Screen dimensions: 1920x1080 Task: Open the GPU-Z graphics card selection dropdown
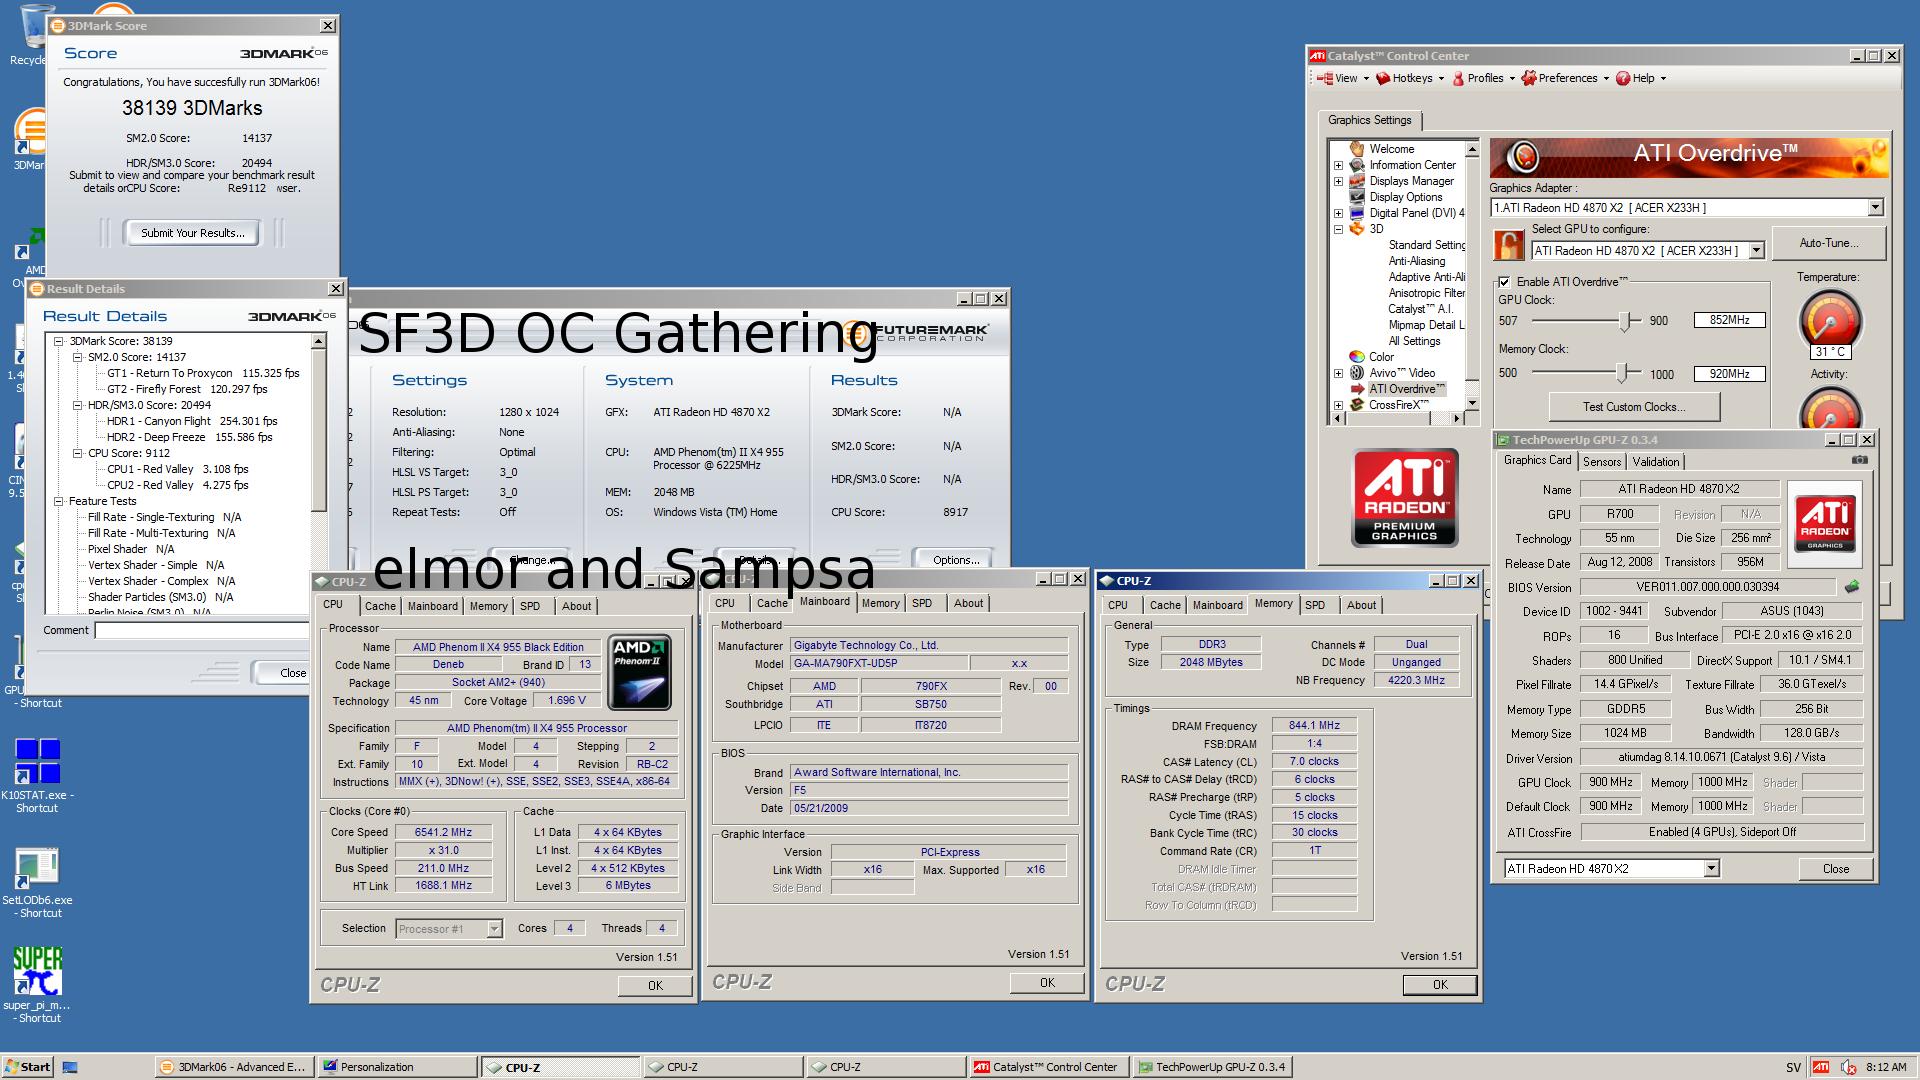tap(1711, 868)
